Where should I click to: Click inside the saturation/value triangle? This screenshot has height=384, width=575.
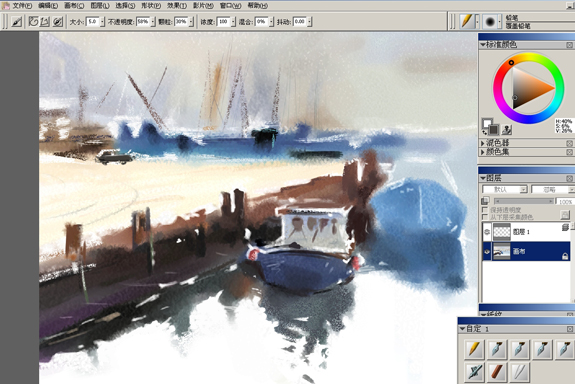coord(528,88)
